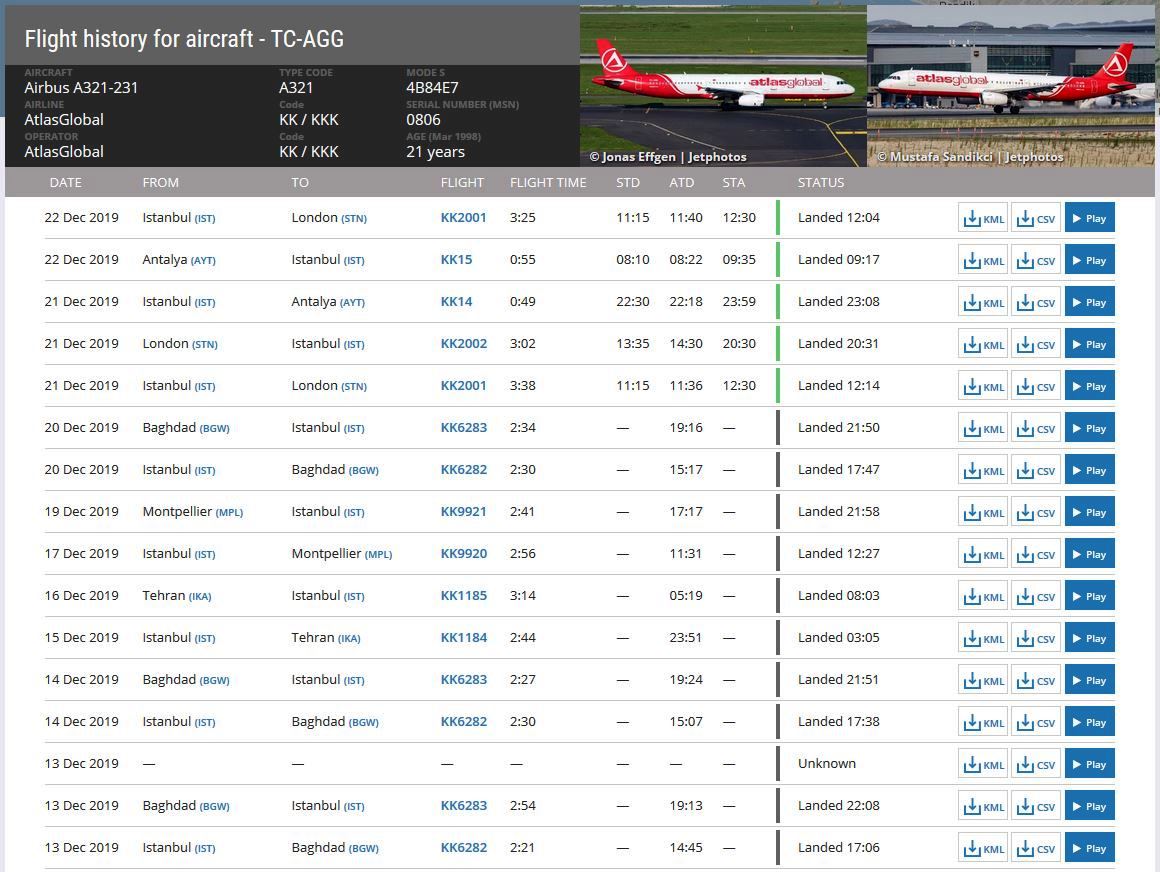
Task: View Mustafa Sandikci aircraft photo
Action: (1011, 85)
